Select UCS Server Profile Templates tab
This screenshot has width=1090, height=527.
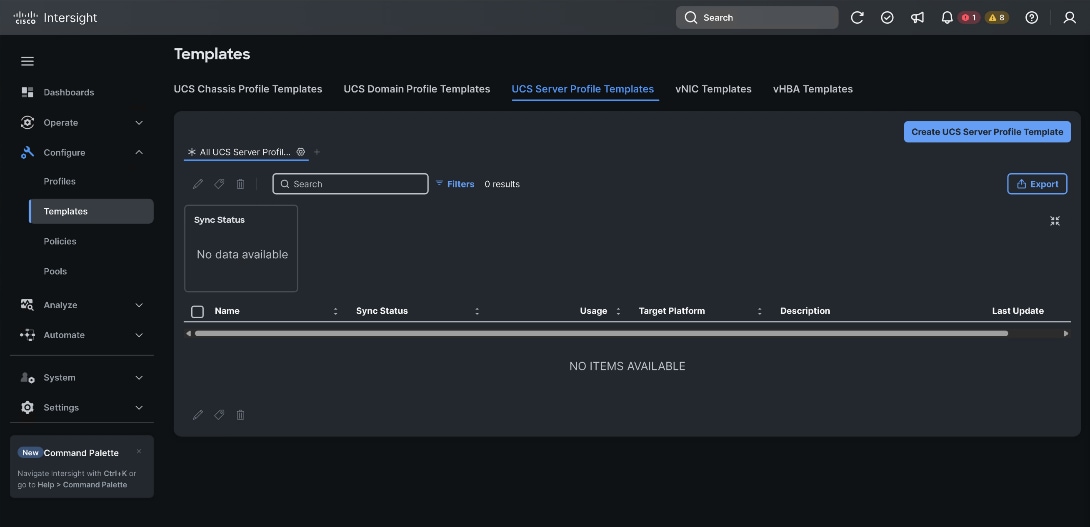[x=583, y=89]
